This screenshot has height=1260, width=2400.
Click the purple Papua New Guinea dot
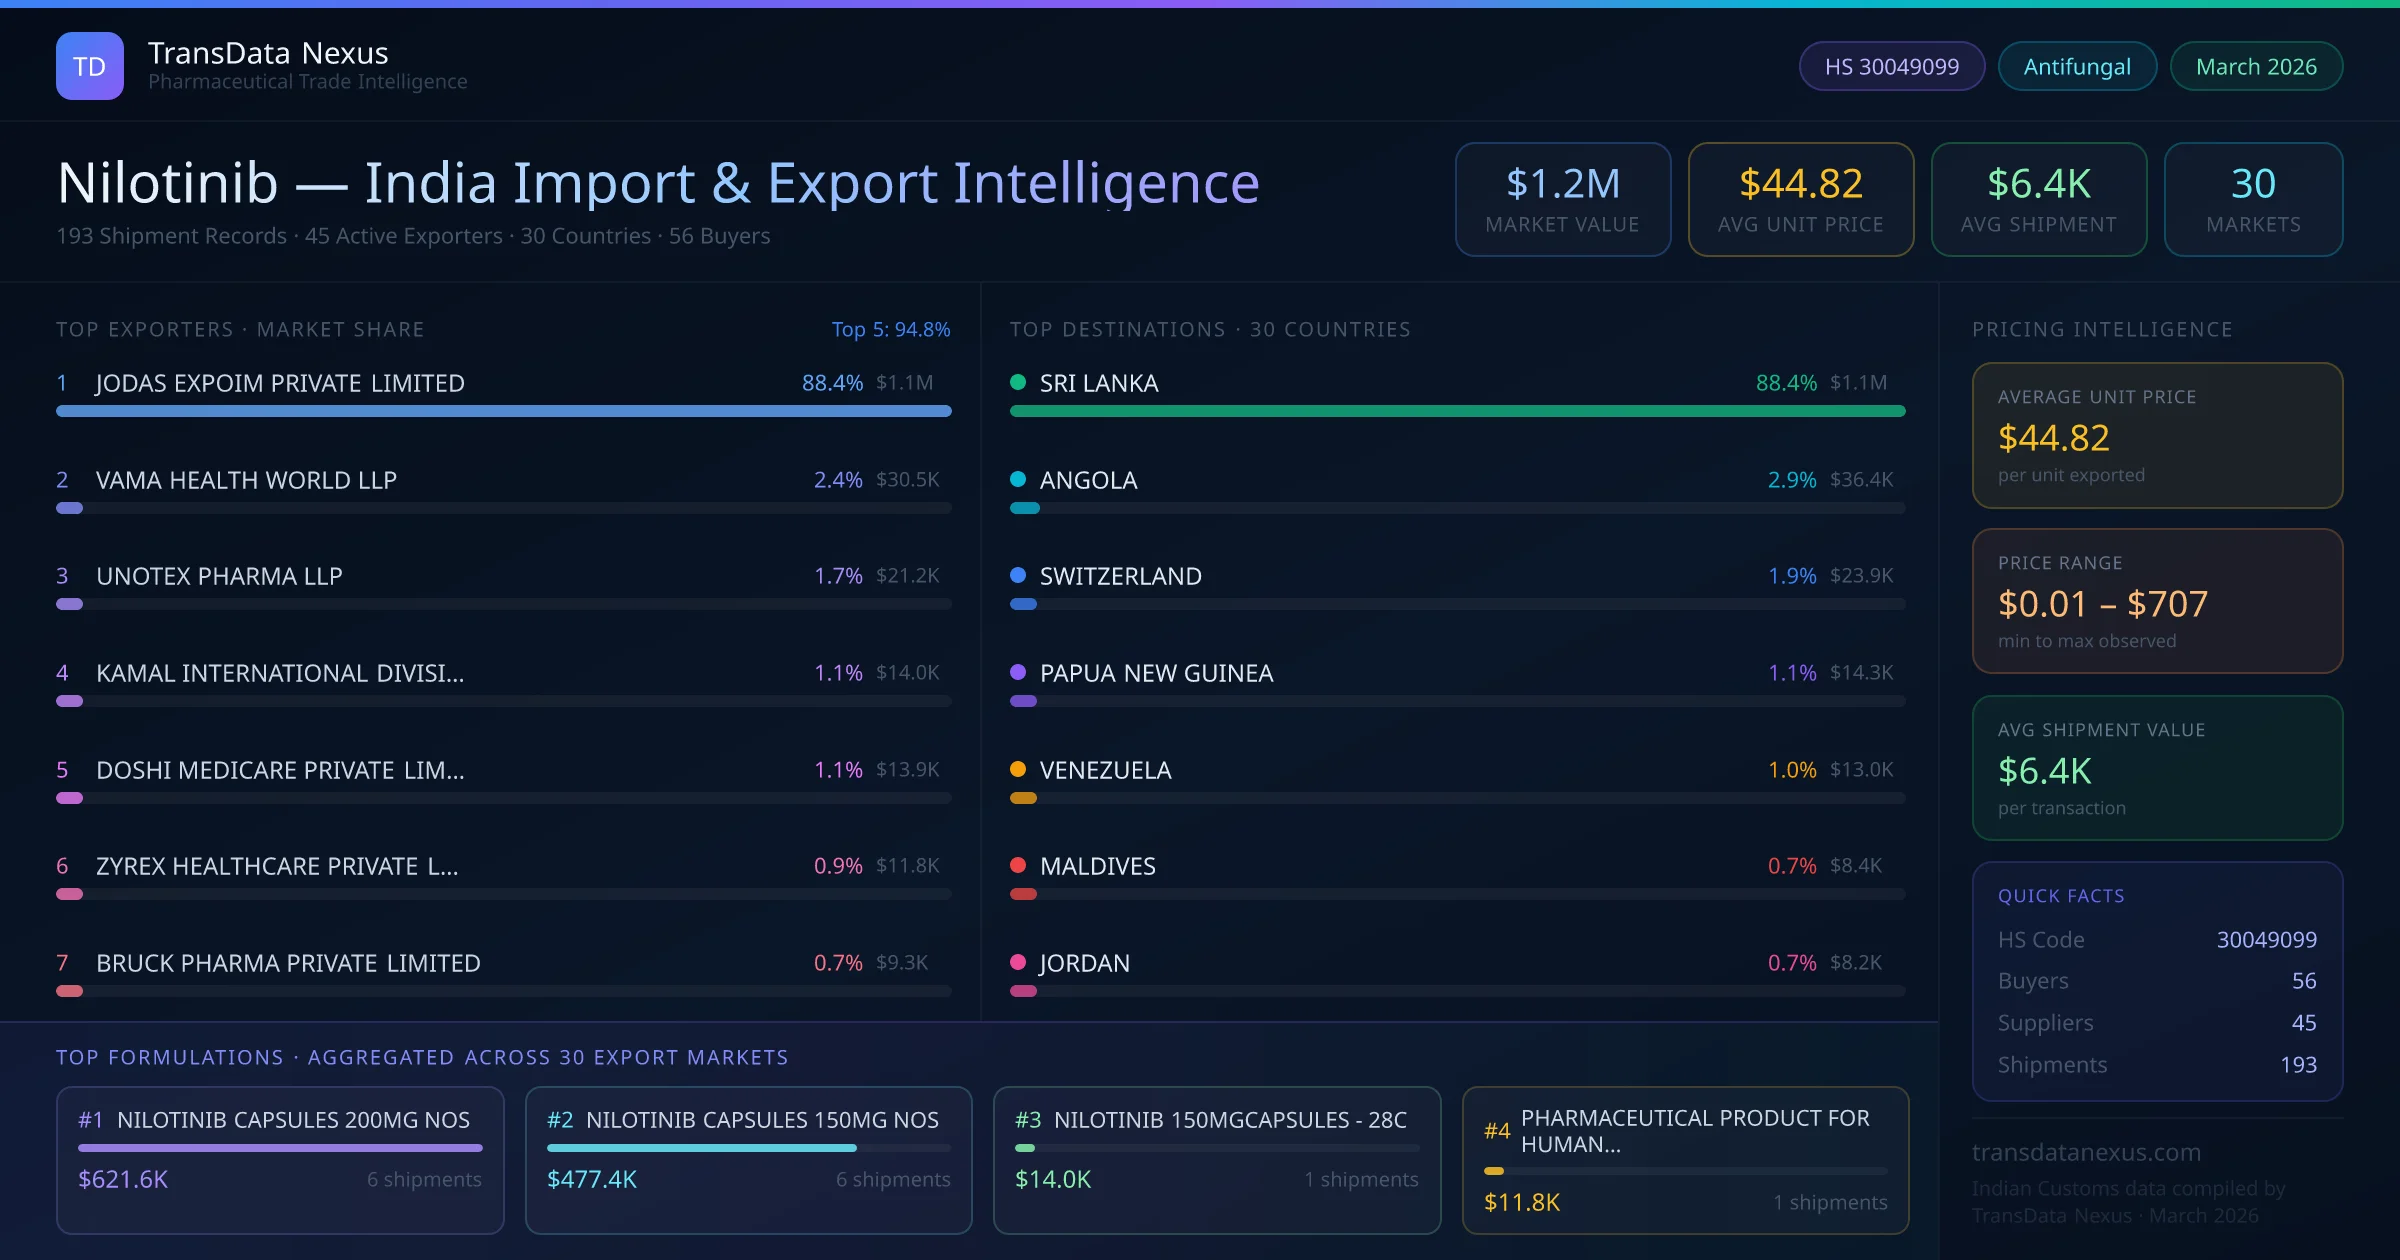click(1018, 672)
